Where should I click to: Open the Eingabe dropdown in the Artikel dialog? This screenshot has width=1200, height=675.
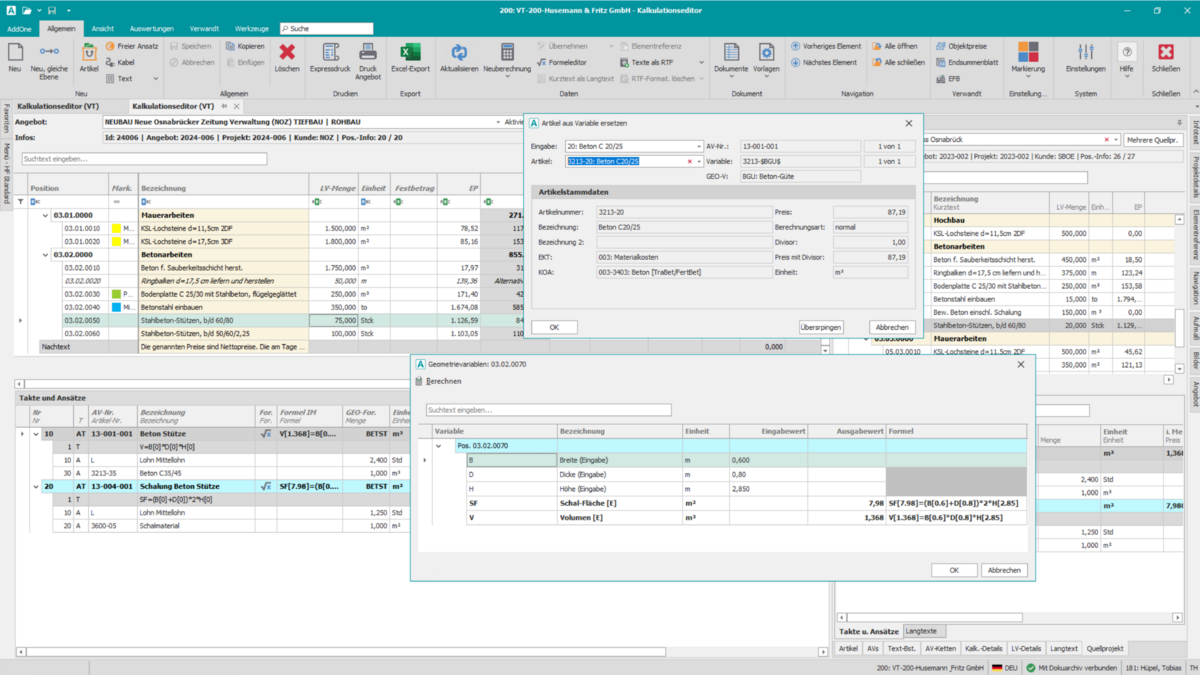pyautogui.click(x=699, y=147)
